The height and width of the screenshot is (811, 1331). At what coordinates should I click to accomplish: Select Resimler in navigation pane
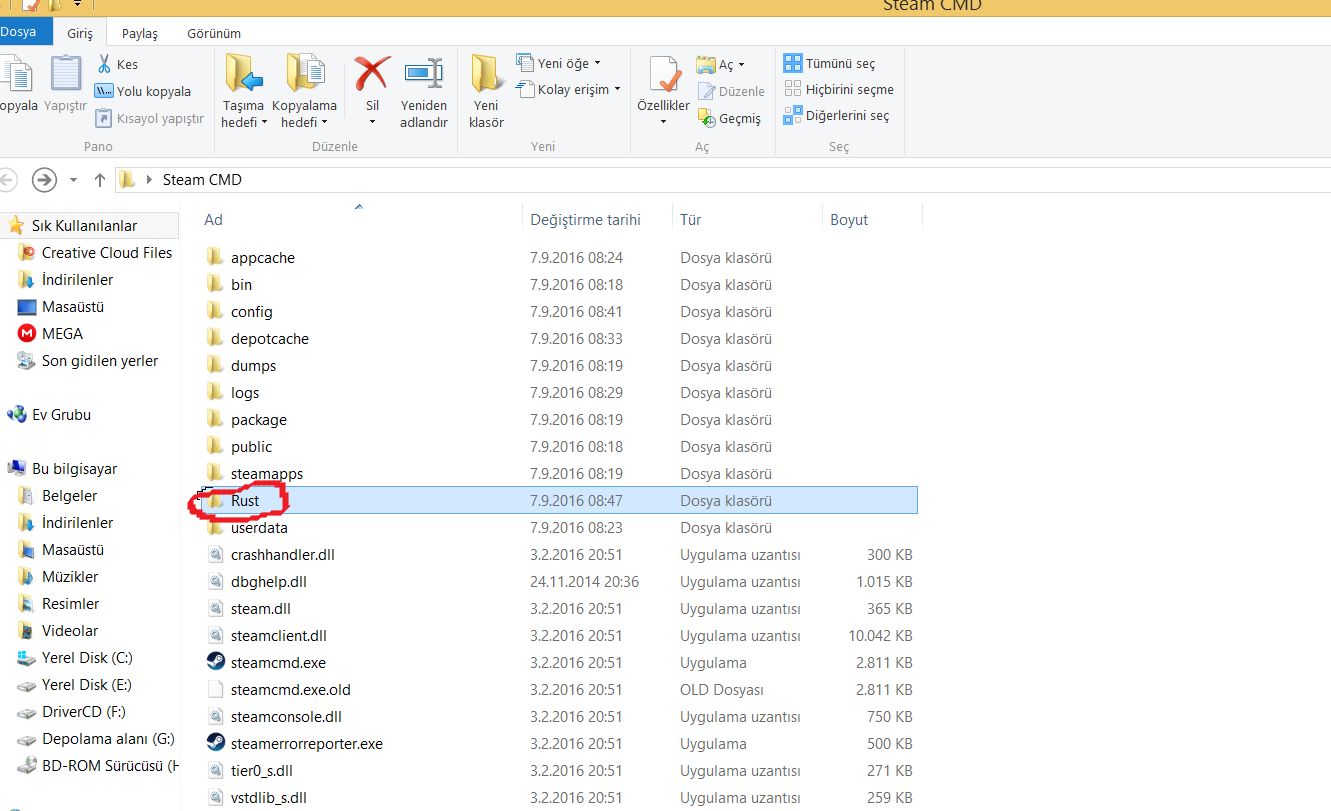click(70, 604)
